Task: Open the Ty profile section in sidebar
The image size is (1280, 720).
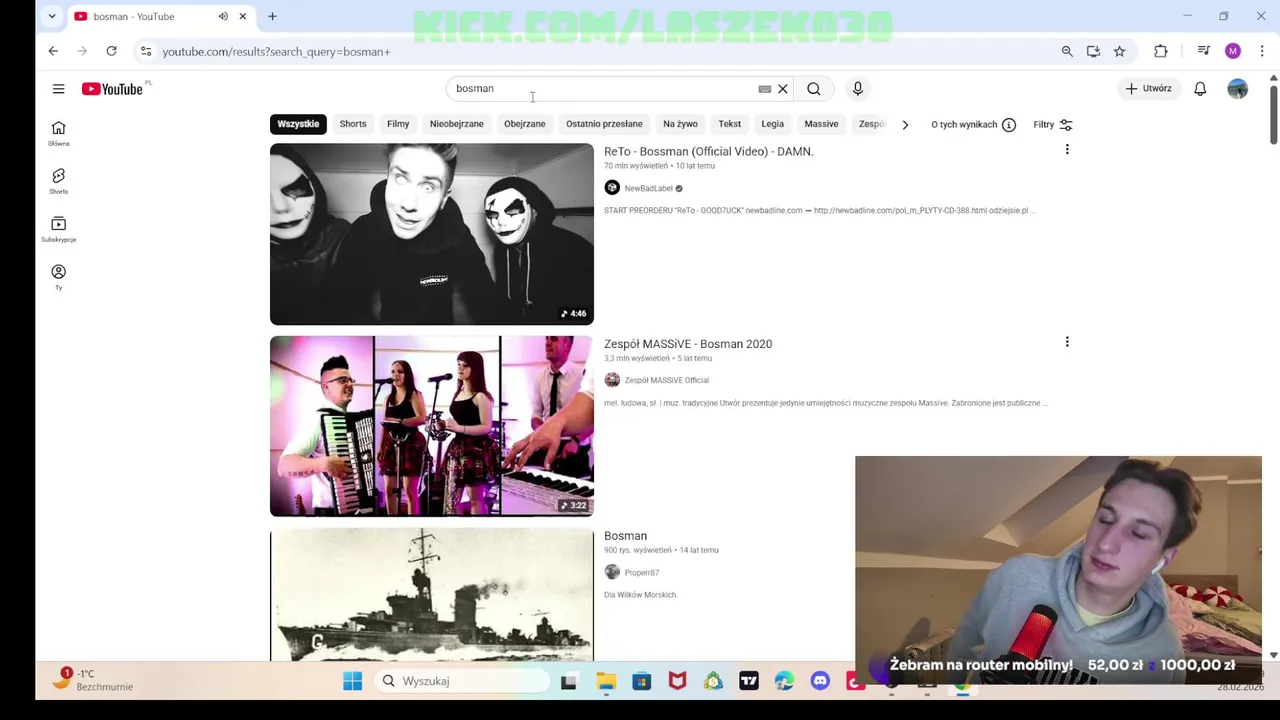Action: 58,277
